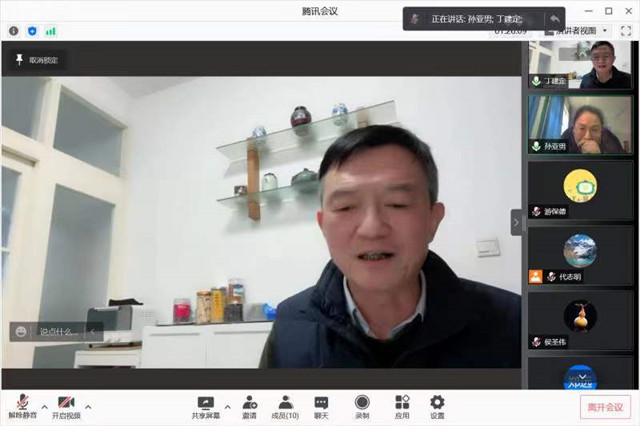
Task: Unpin video with 取消锁定 button
Action: [x=36, y=61]
